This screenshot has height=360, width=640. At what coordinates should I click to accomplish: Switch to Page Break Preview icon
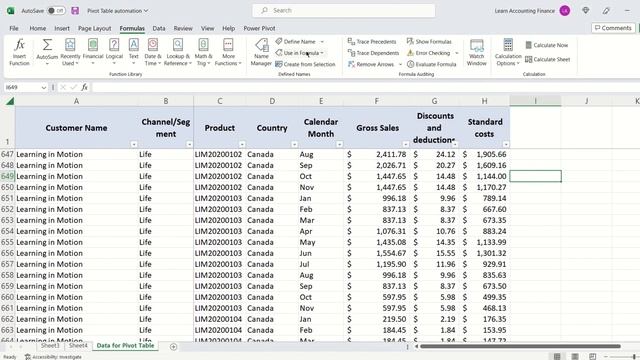click(x=593, y=357)
